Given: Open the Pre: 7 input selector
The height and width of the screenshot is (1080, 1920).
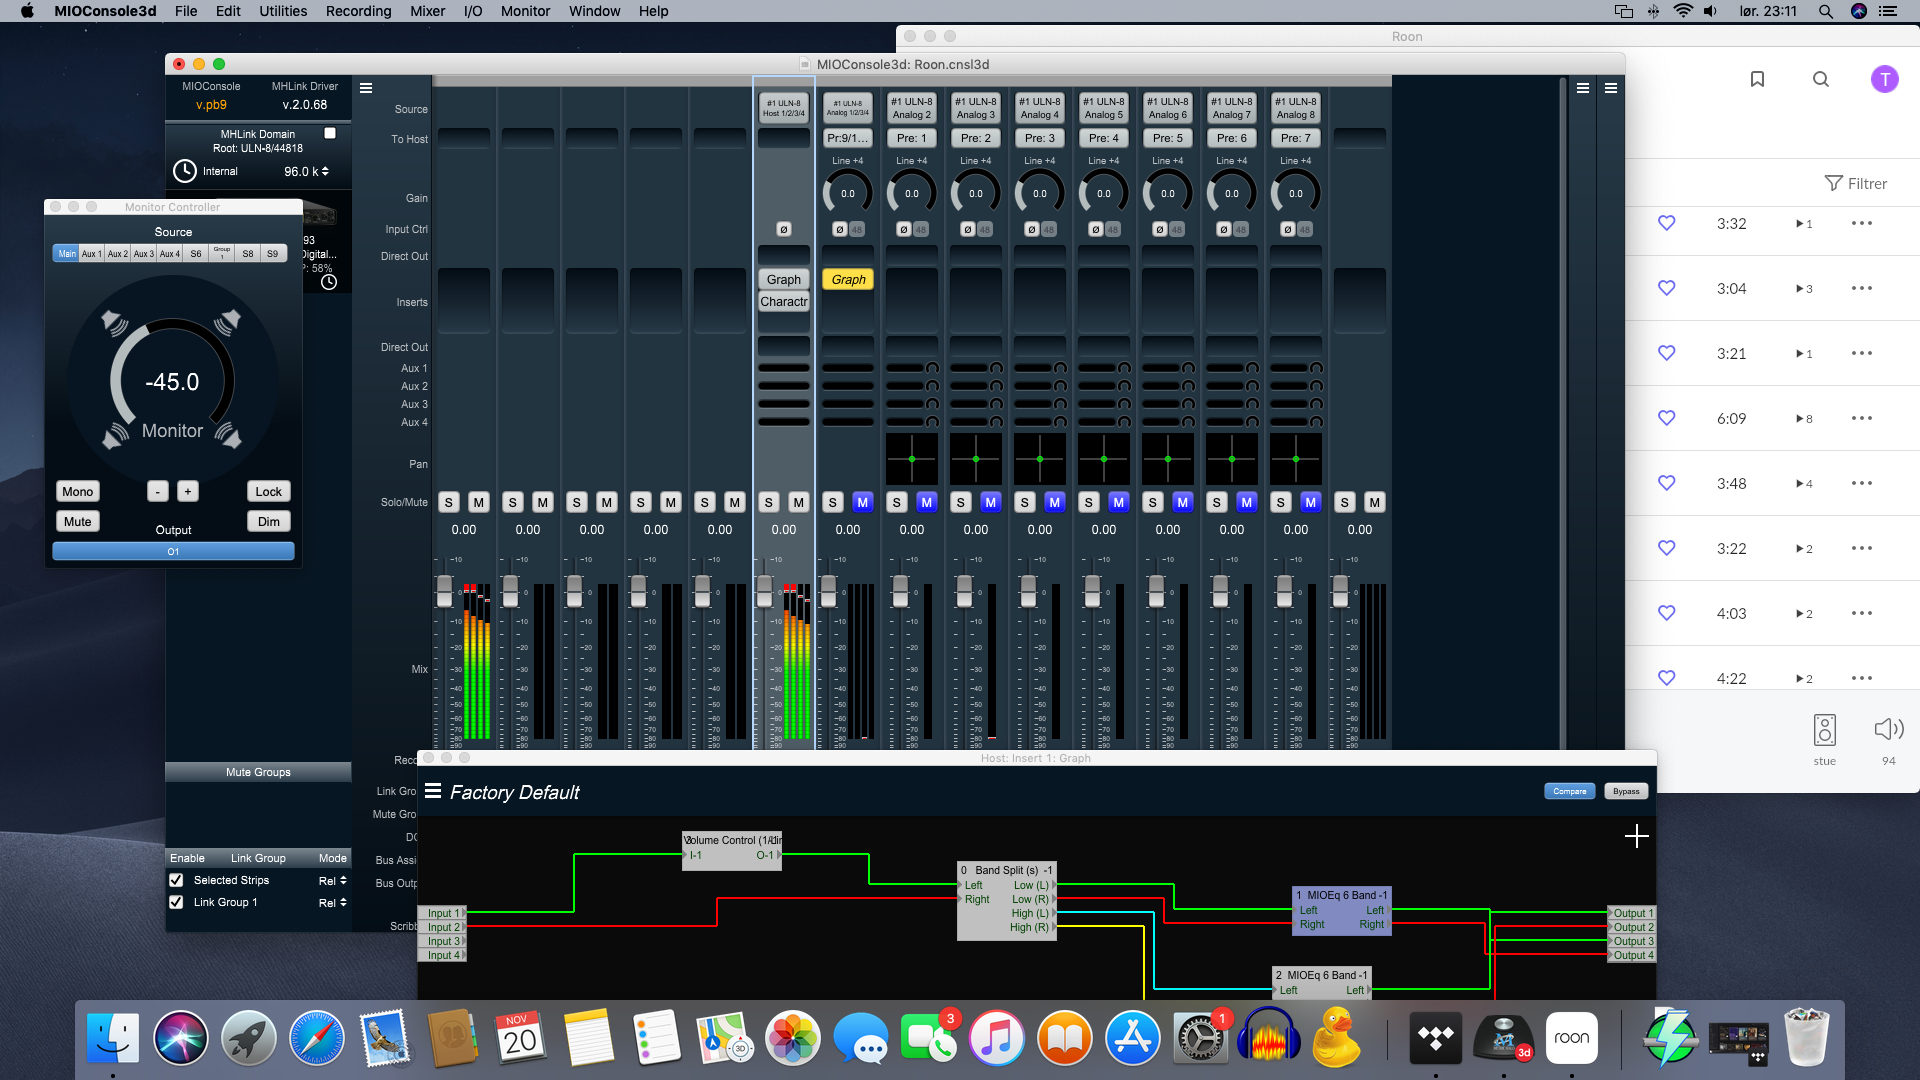Looking at the screenshot, I should tap(1296, 138).
